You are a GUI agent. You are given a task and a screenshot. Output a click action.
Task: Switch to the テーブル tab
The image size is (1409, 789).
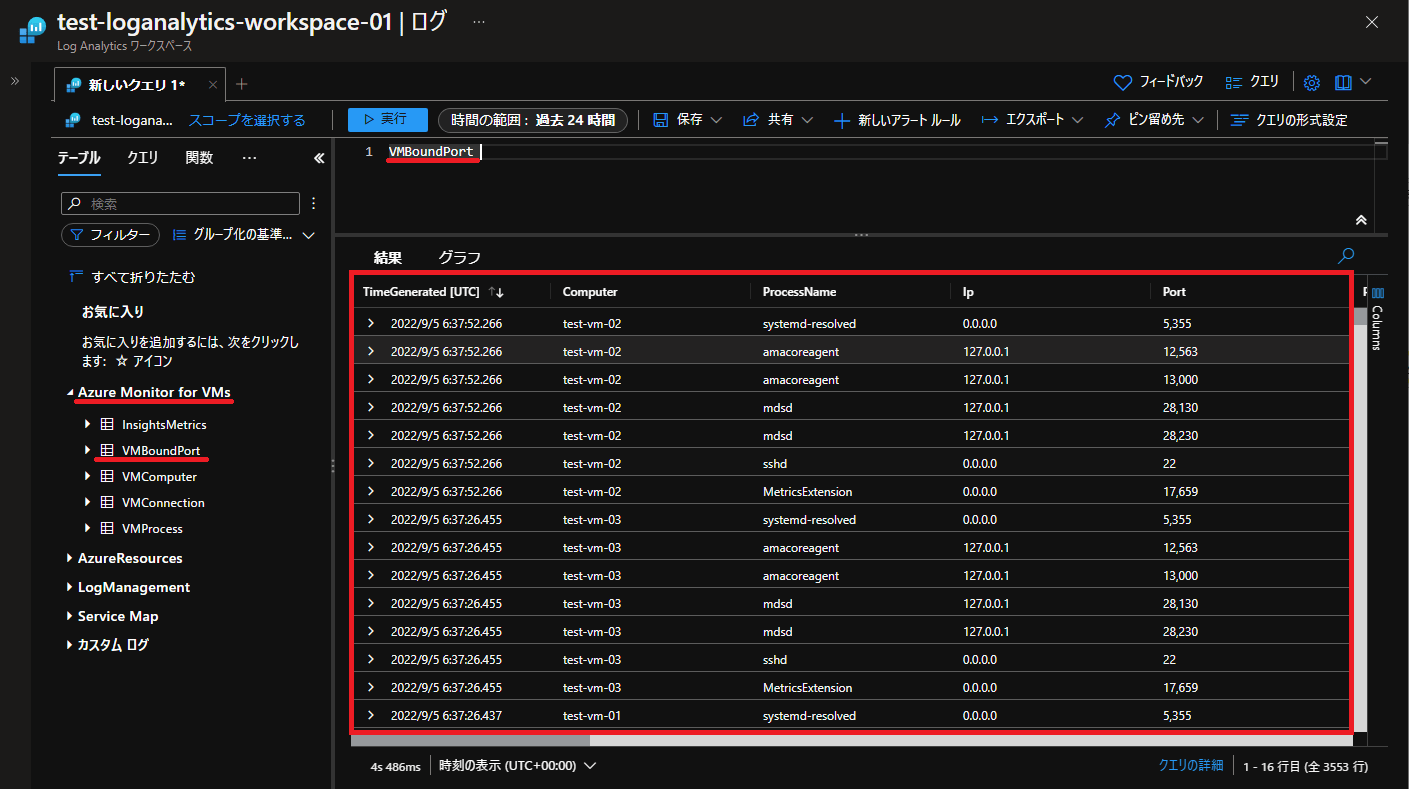click(78, 158)
